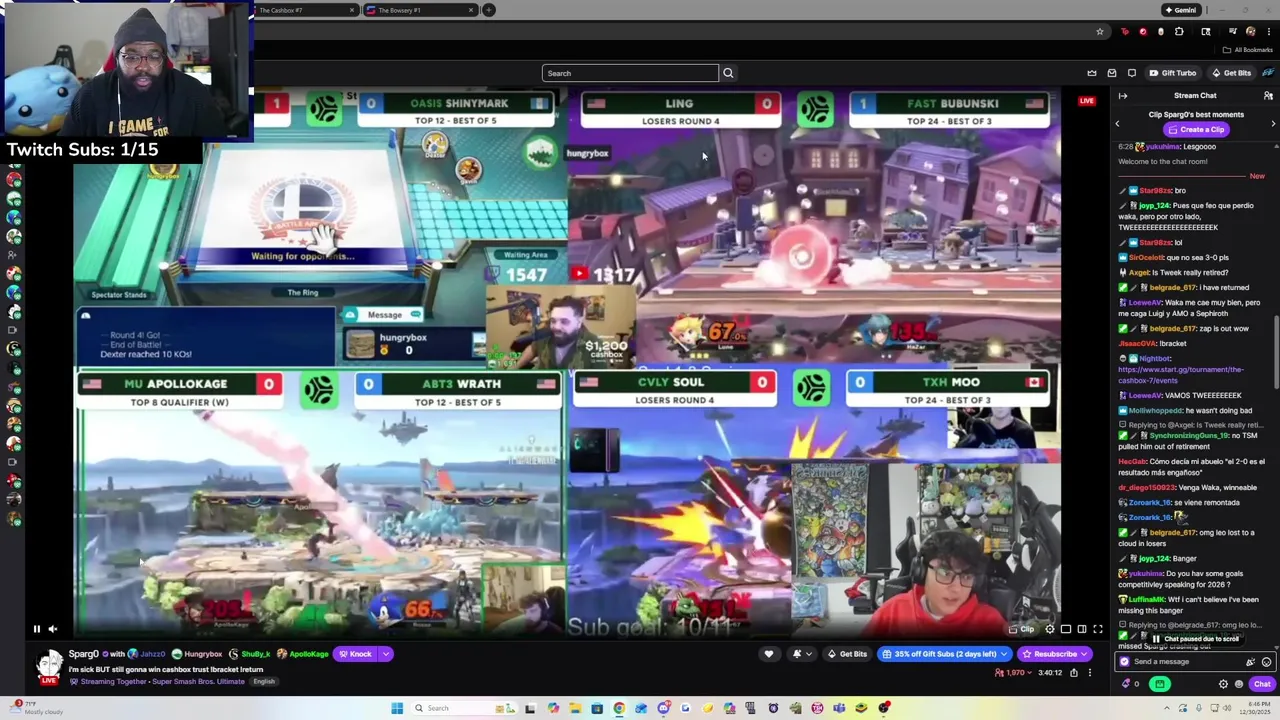Open the mini player mode icon
The height and width of the screenshot is (720, 1280).
(x=1065, y=629)
